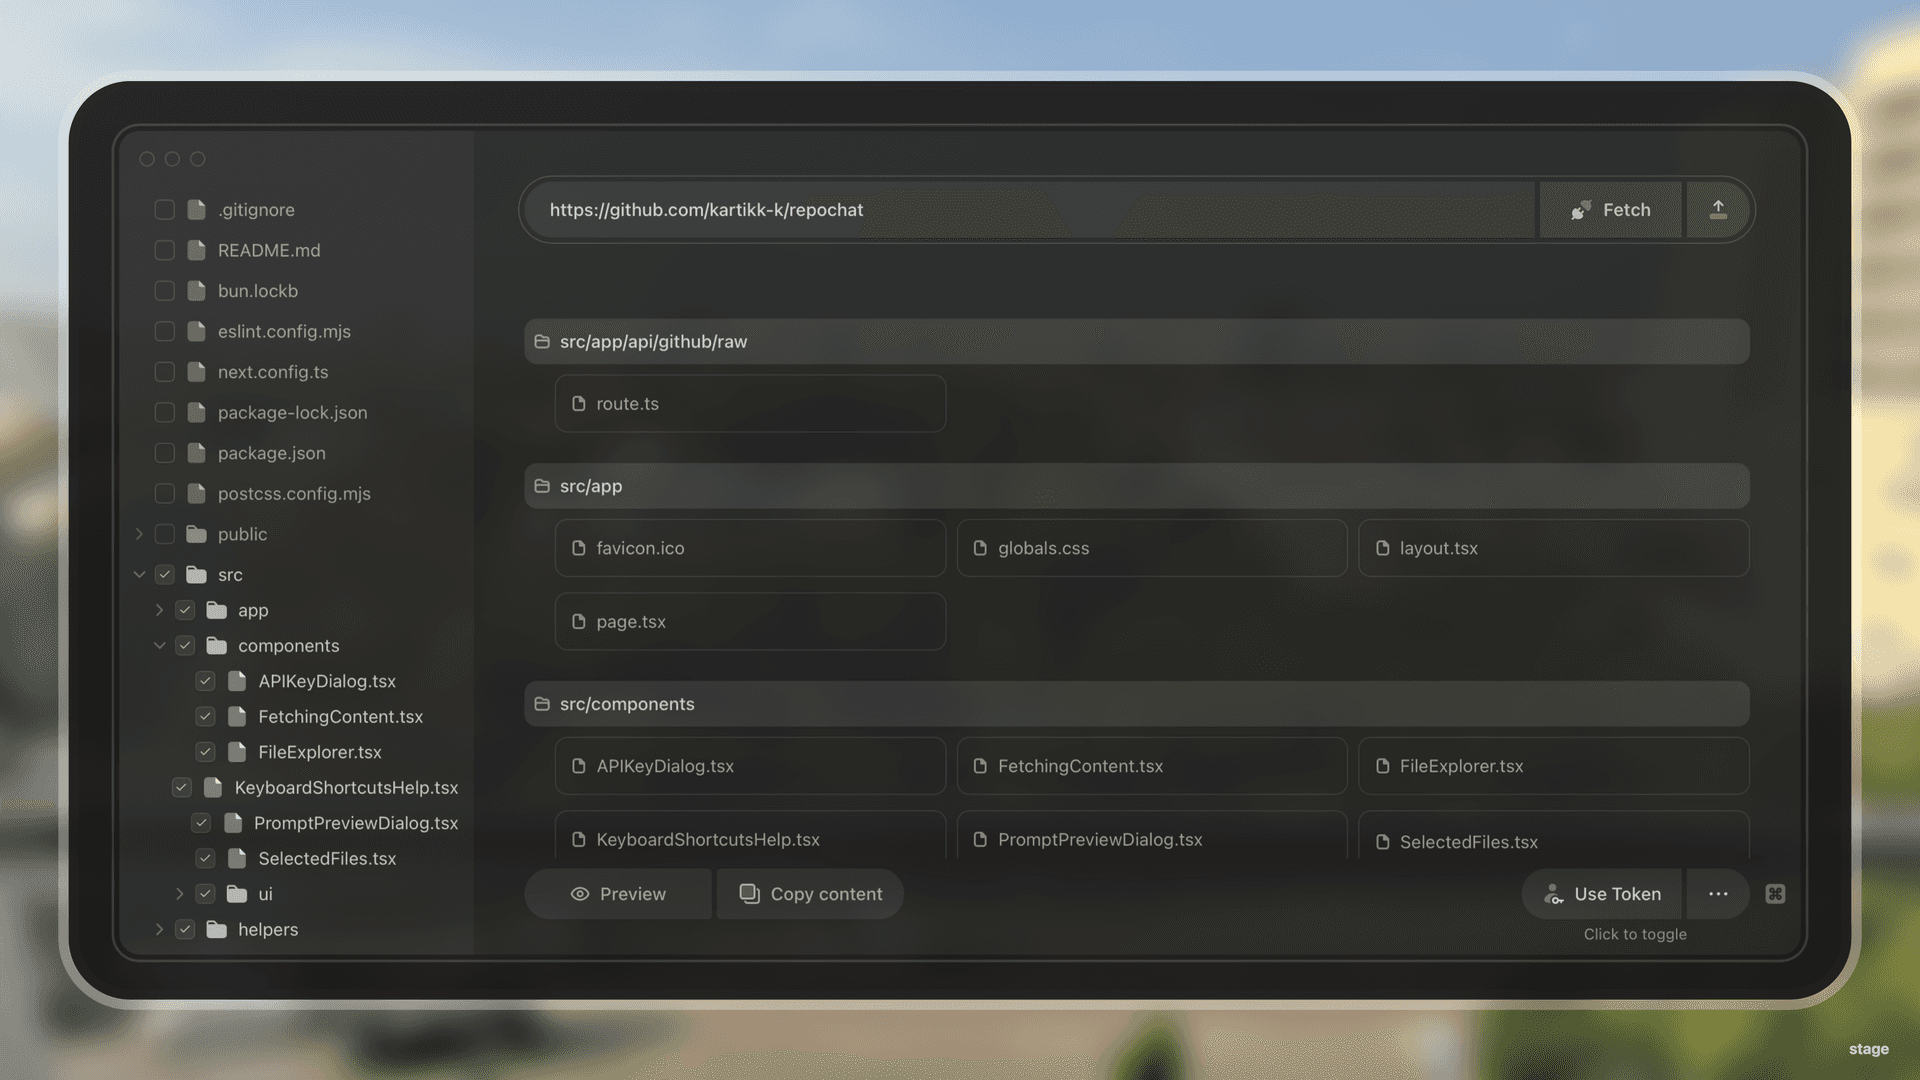The image size is (1920, 1080).
Task: Select the layout.tsx file card
Action: 1553,548
